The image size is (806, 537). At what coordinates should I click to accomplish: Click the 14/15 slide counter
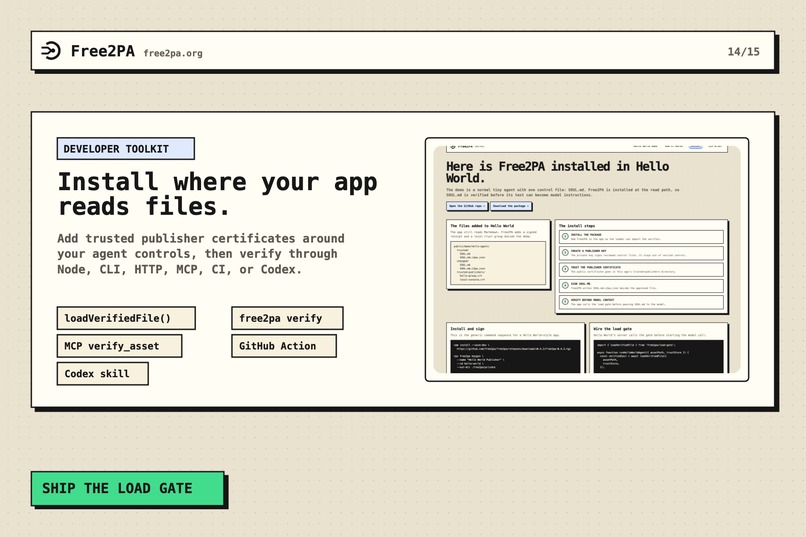tap(743, 51)
